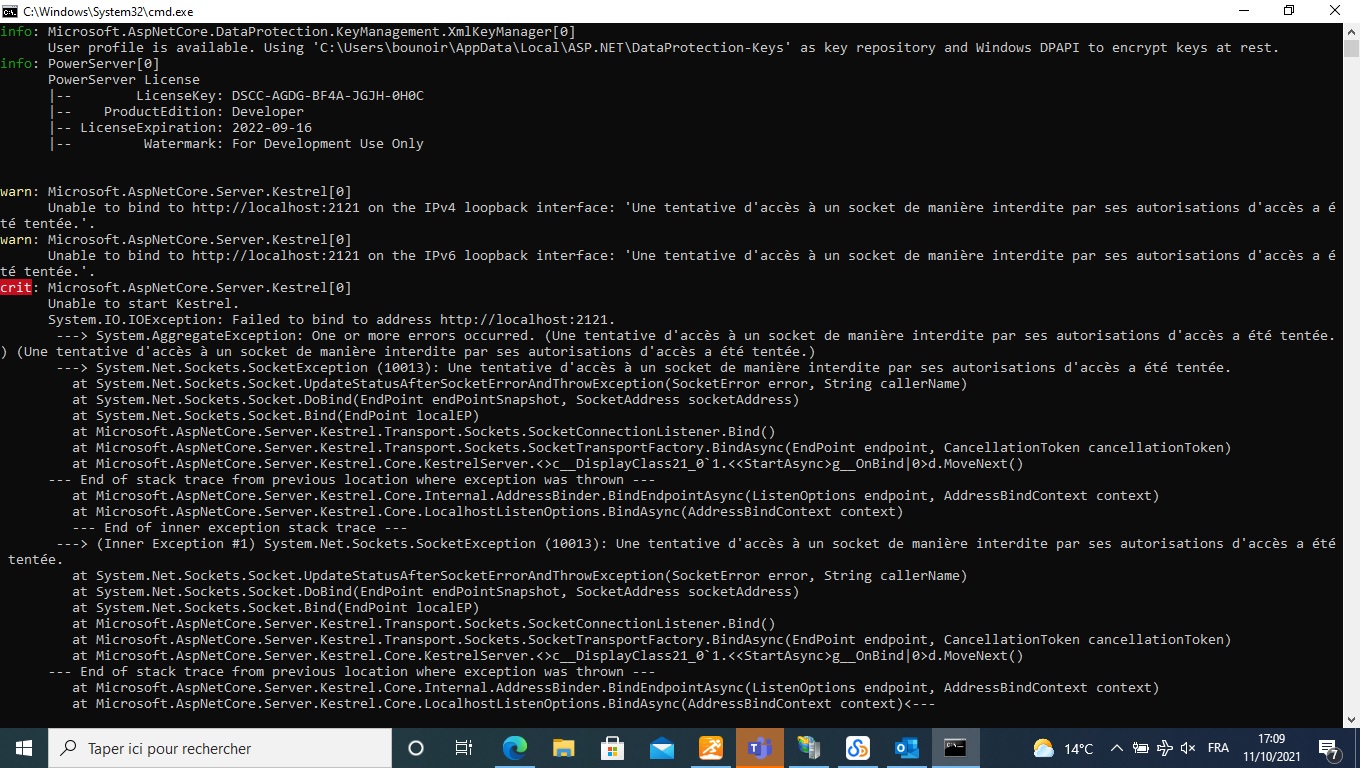Click the cmd.exe title bar system icon
Image resolution: width=1360 pixels, height=768 pixels.
pos(10,11)
